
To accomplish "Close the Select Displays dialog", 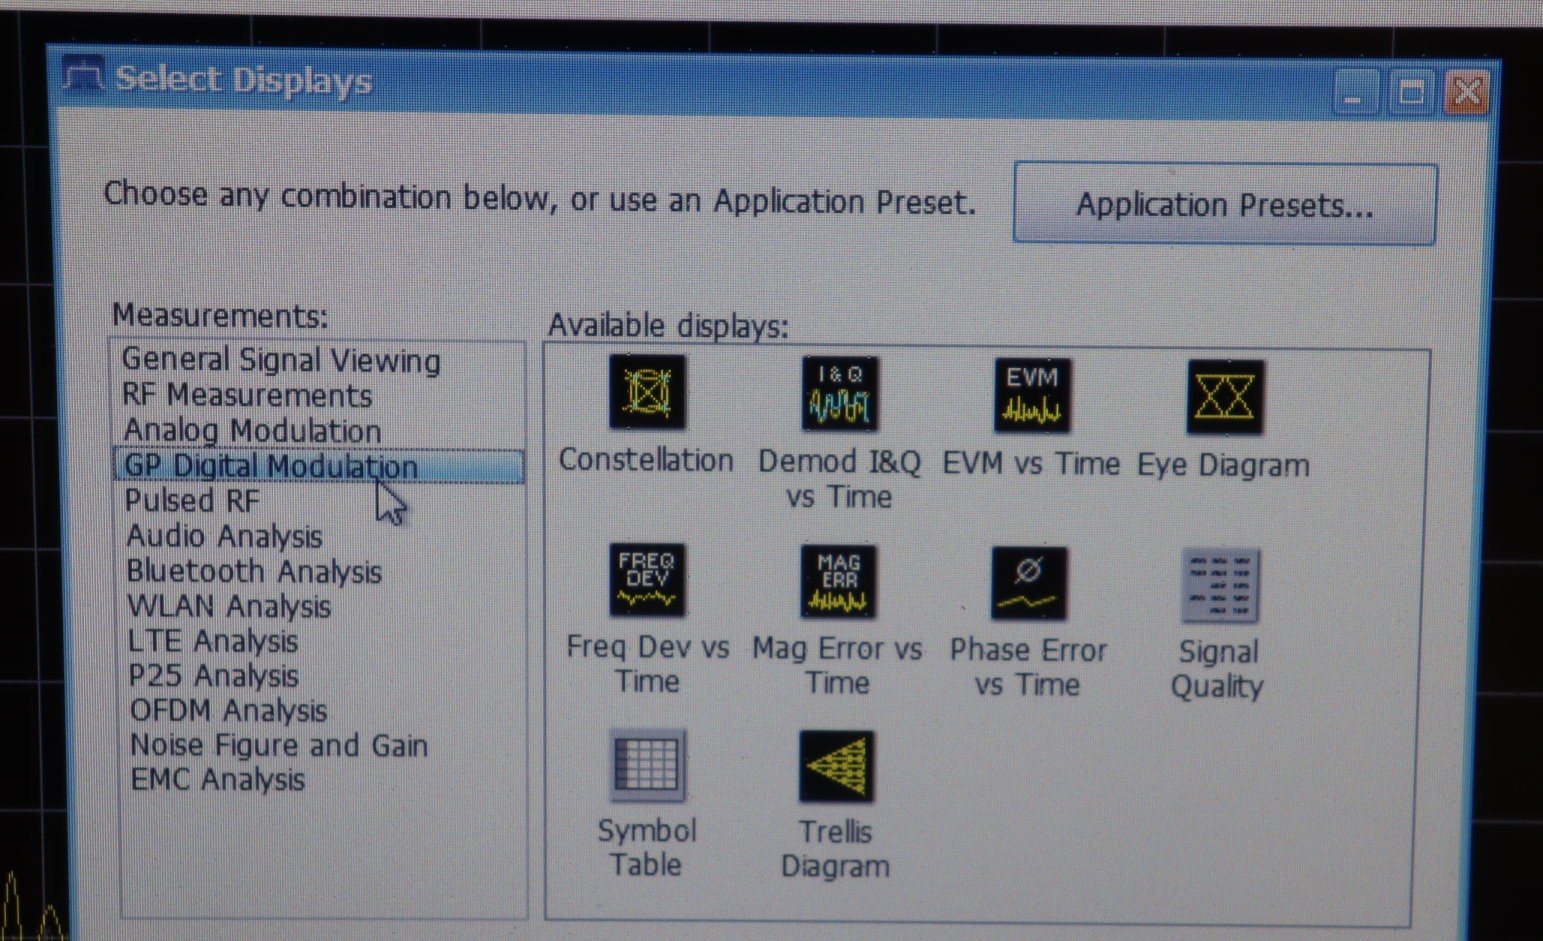I will click(1467, 93).
